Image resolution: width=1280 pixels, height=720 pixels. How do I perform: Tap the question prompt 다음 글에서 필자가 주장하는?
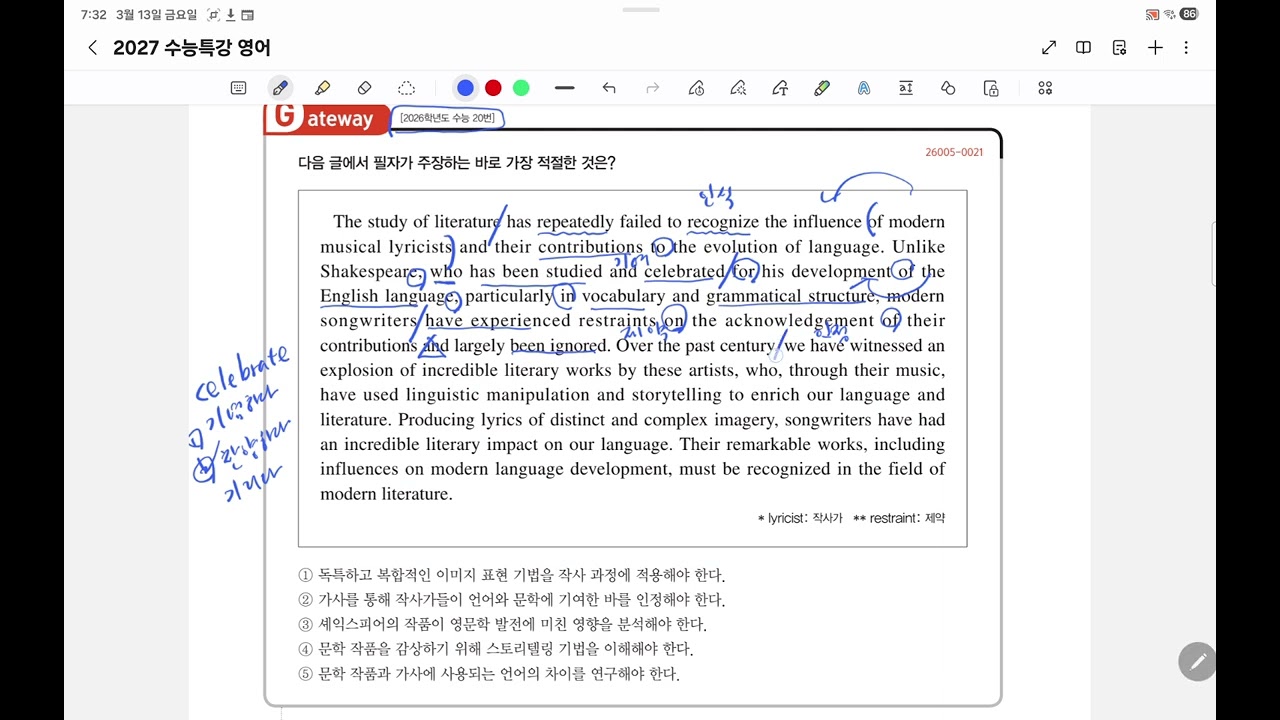coord(457,163)
